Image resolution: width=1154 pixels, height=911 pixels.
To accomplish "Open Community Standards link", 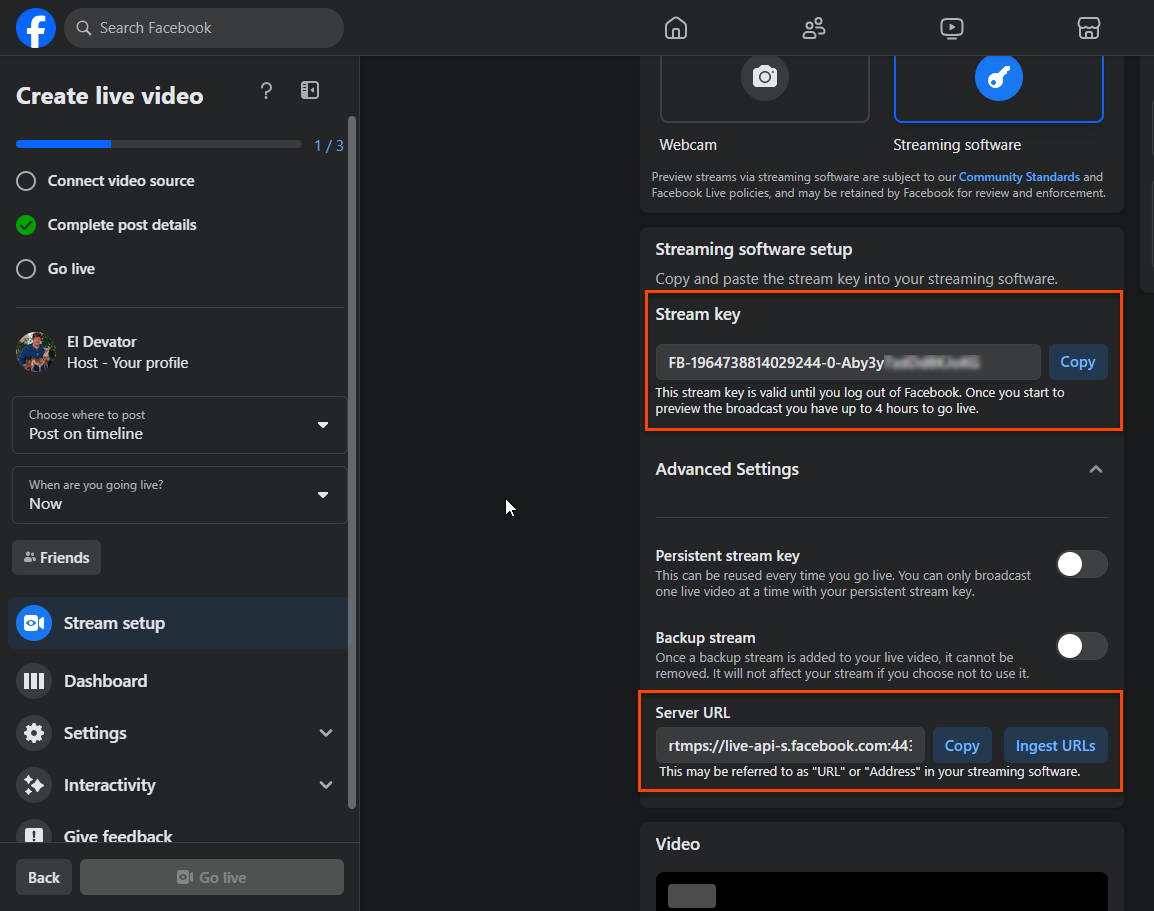I will (x=1019, y=177).
